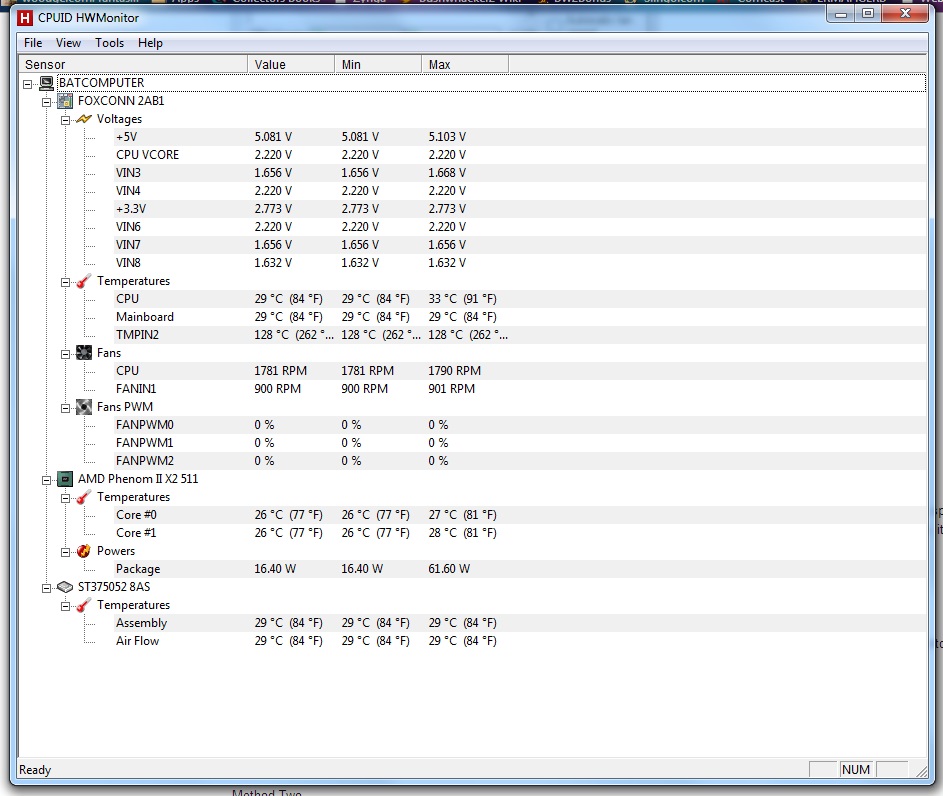Collapse the Voltages group
This screenshot has height=796, width=943.
point(66,120)
